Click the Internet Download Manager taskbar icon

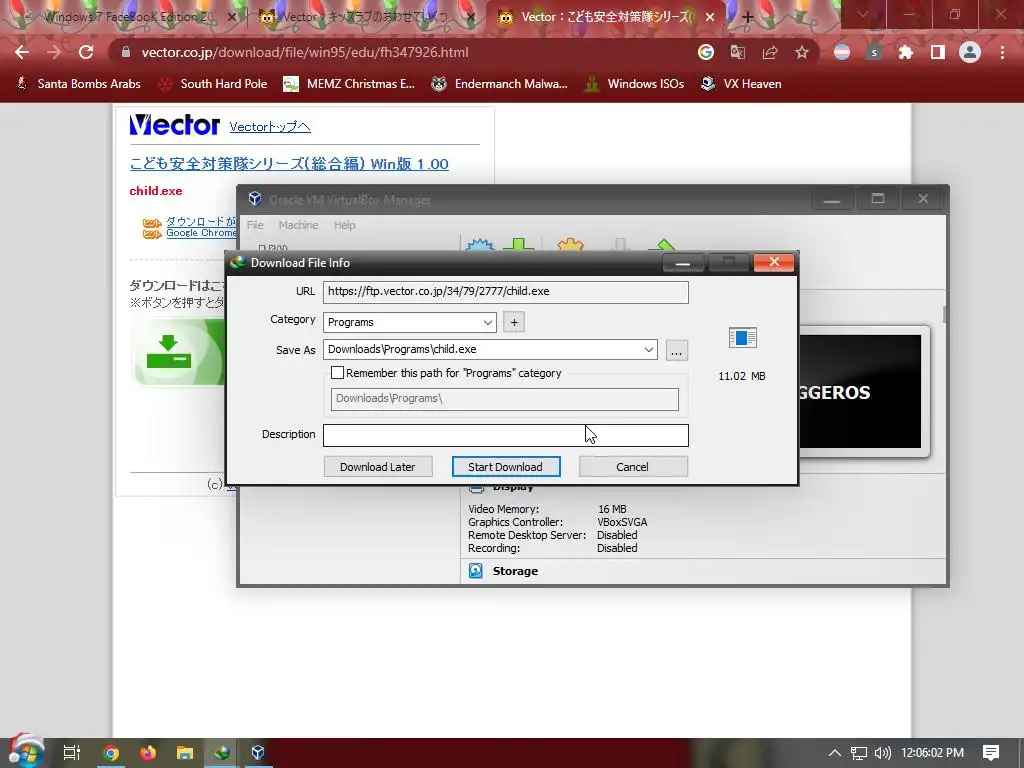point(221,753)
